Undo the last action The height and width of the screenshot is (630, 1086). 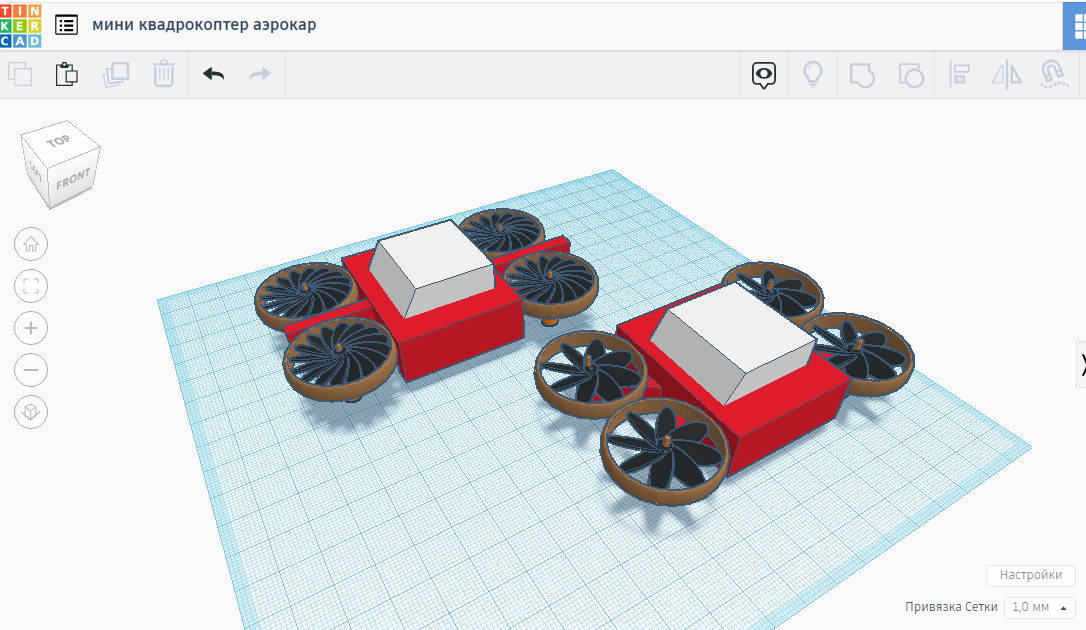[213, 74]
